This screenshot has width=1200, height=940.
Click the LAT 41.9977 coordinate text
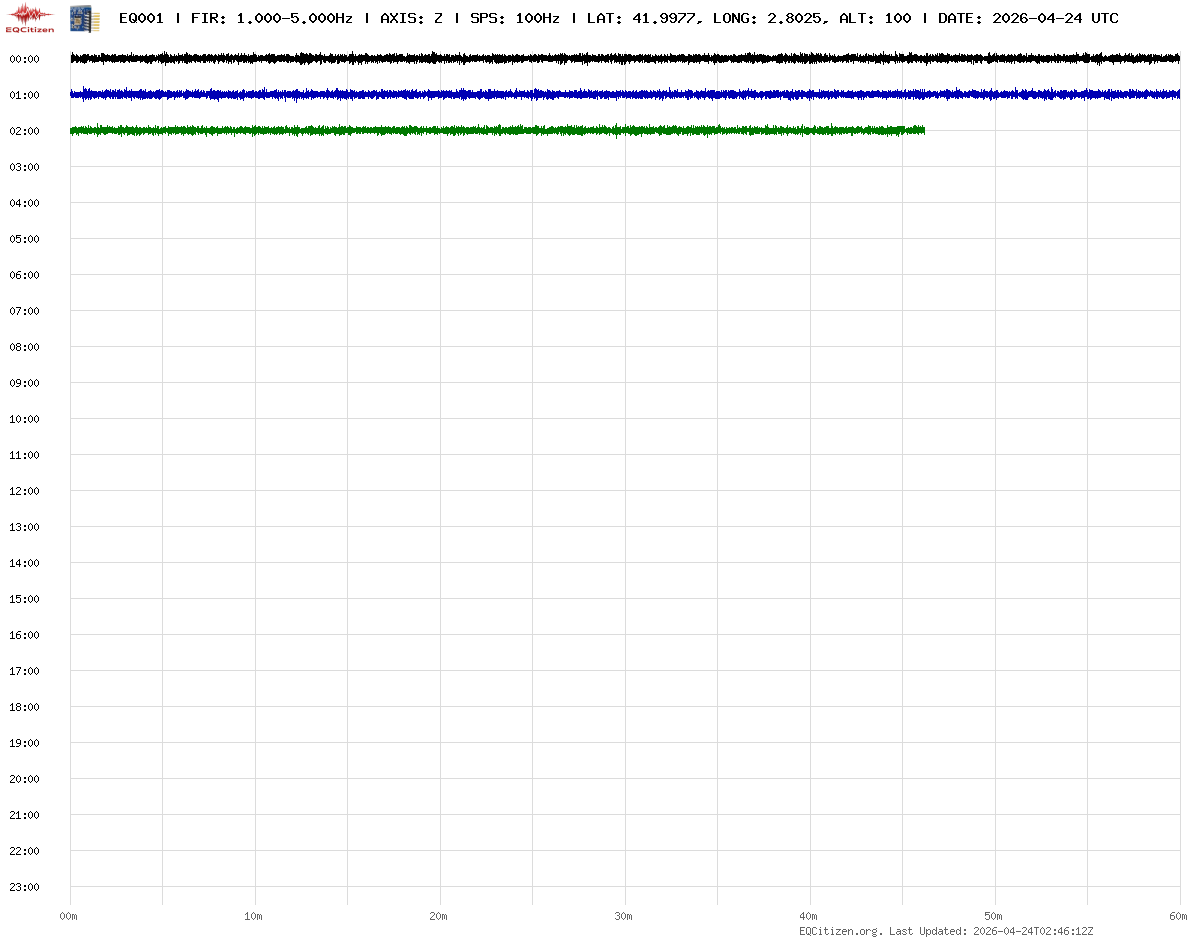pyautogui.click(x=641, y=18)
